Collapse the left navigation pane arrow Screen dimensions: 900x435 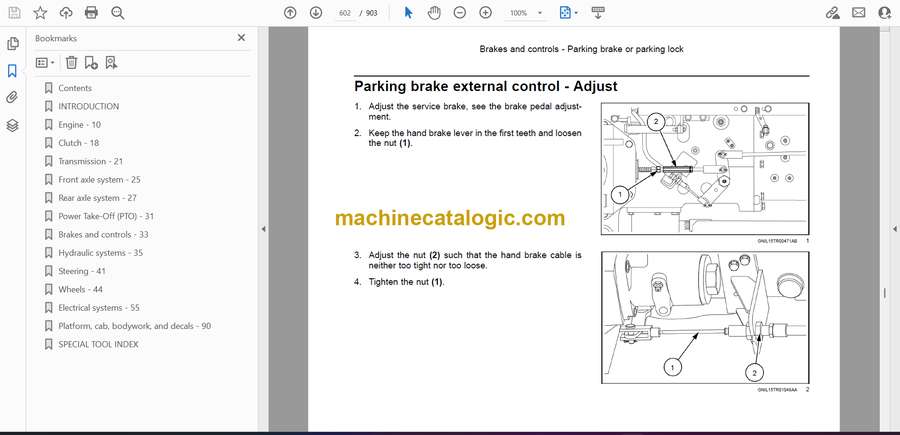click(263, 229)
